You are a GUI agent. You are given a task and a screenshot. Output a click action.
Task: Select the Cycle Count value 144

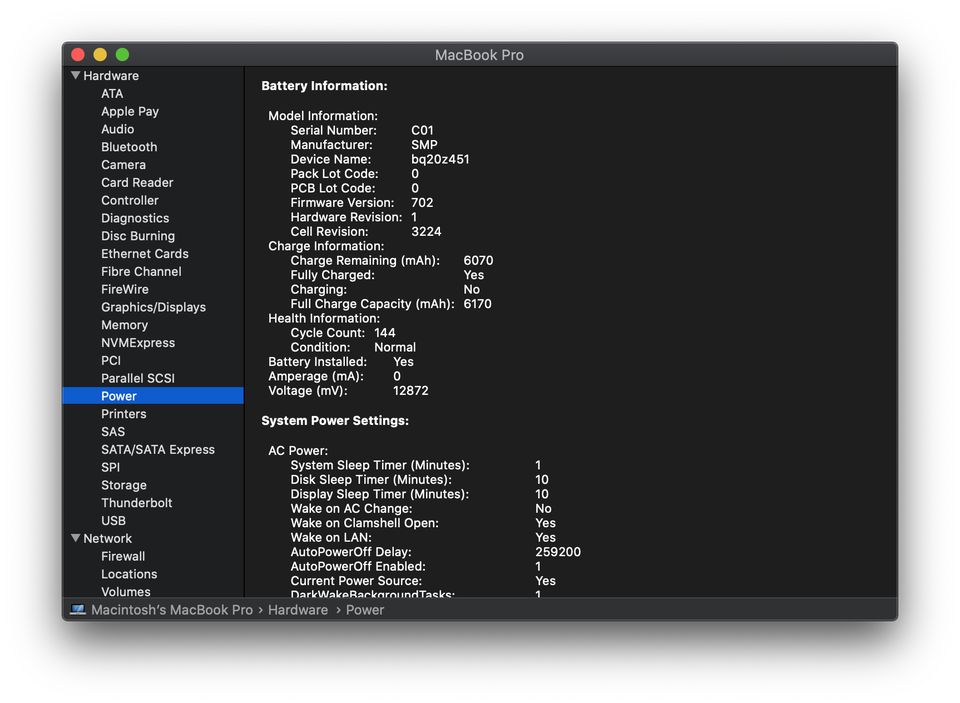385,333
